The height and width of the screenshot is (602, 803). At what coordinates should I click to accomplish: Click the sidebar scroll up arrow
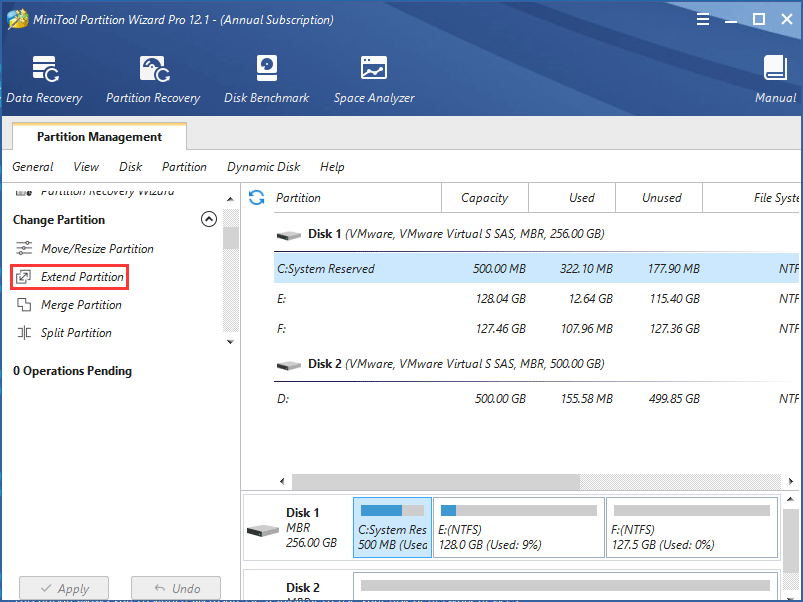[230, 199]
